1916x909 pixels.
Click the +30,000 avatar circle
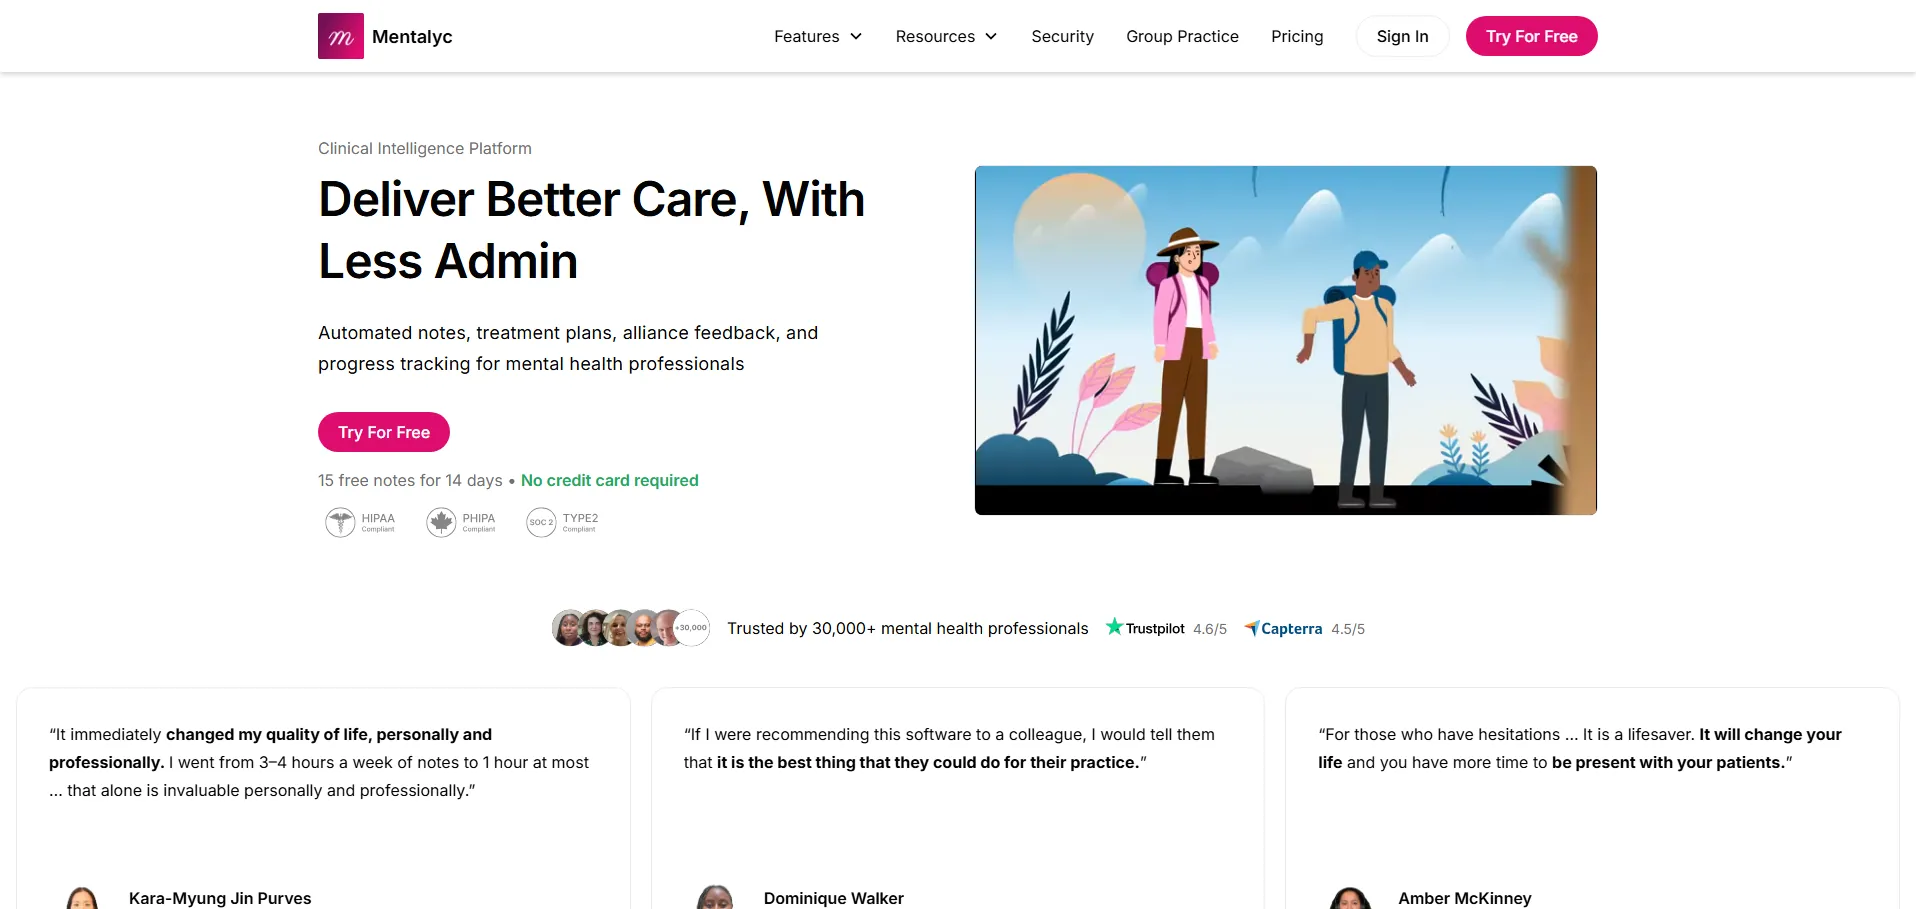coord(692,628)
